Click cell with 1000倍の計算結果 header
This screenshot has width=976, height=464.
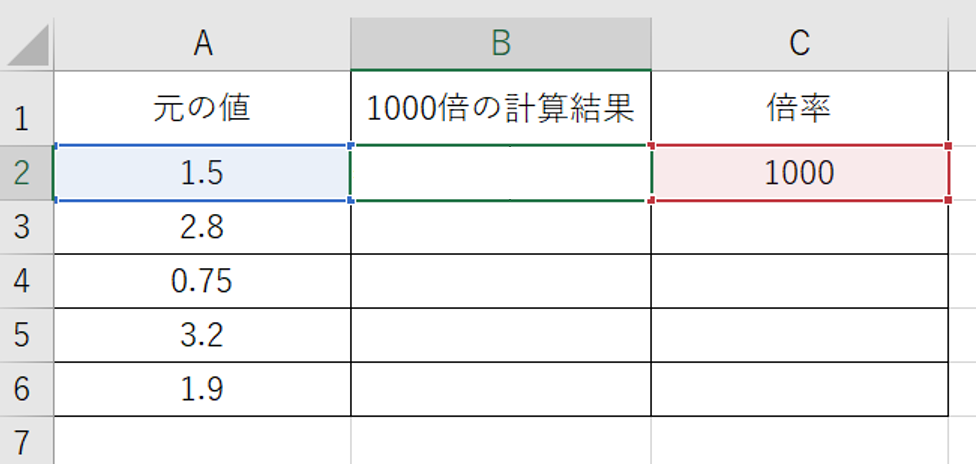[501, 108]
